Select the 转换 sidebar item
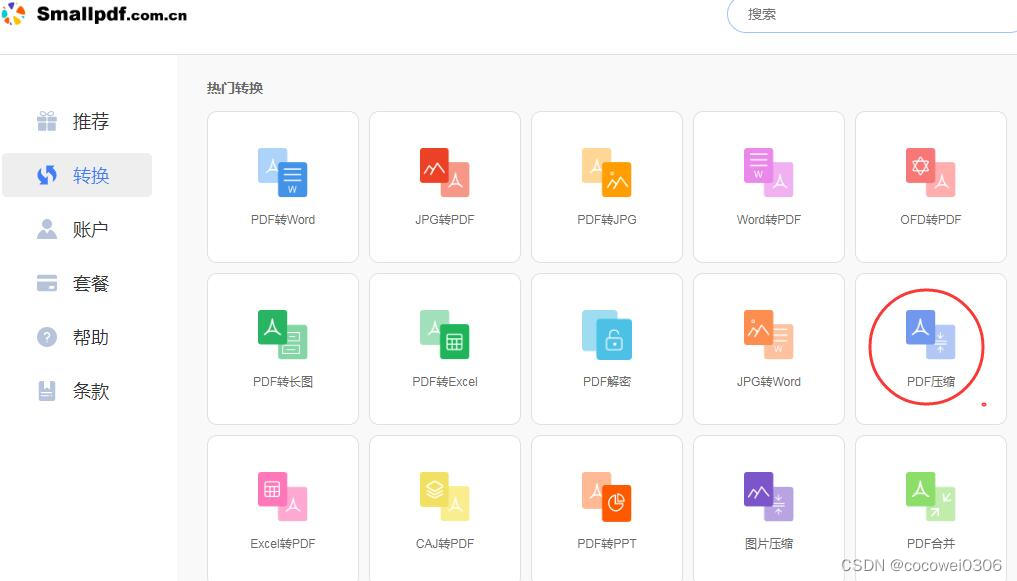The width and height of the screenshot is (1017, 581). (77, 175)
